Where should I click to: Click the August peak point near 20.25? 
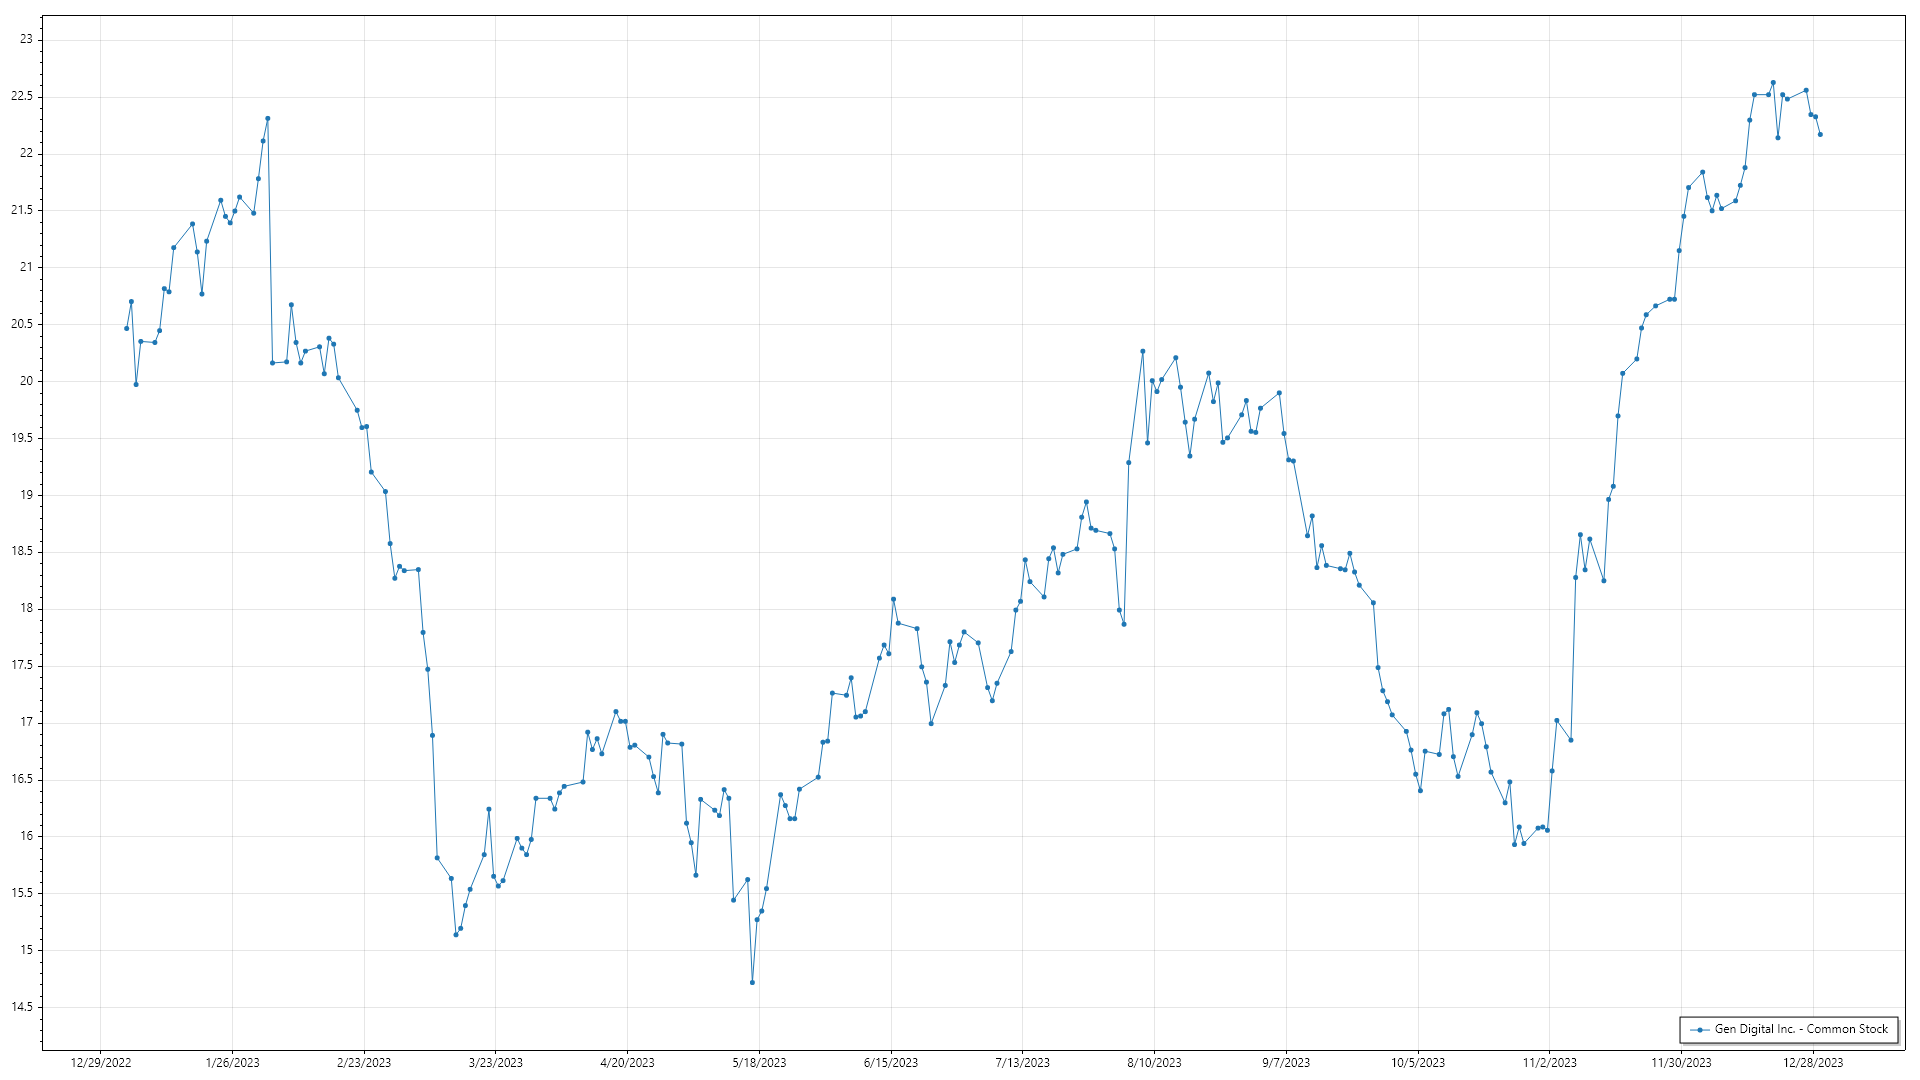(1142, 352)
